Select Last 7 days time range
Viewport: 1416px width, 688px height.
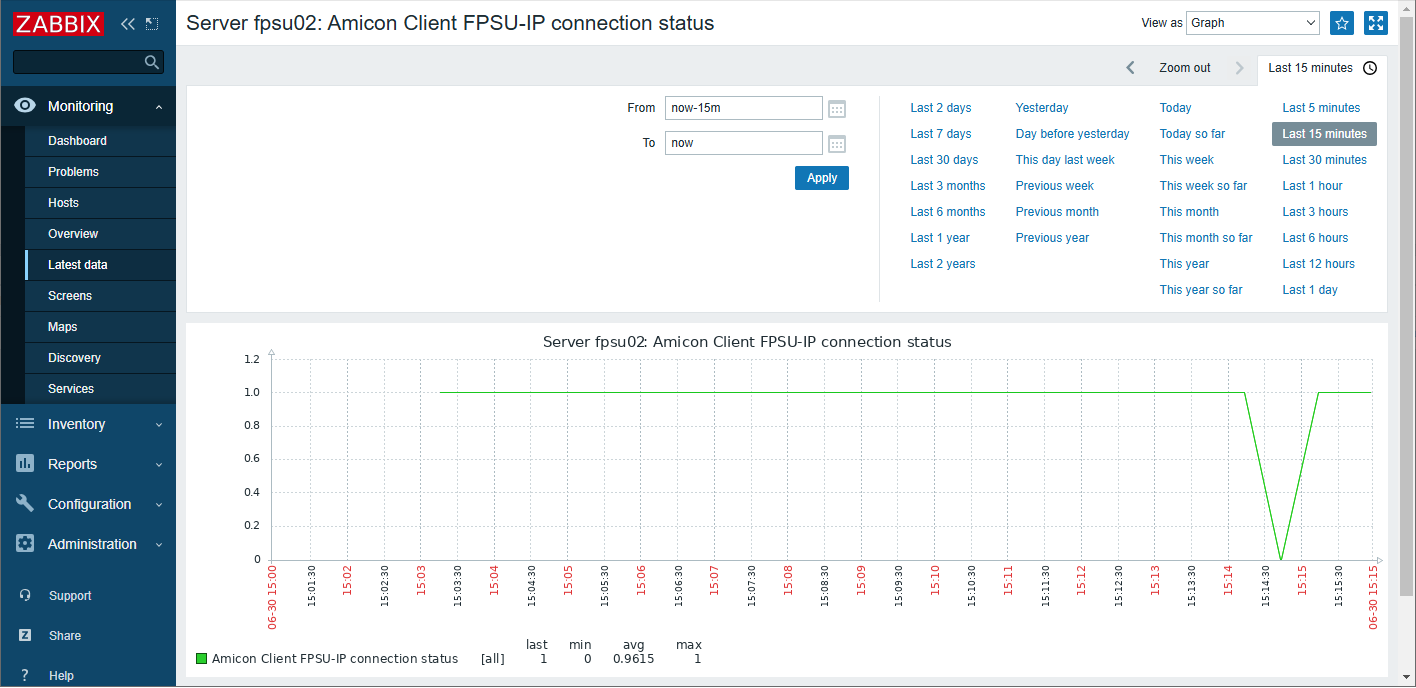pyautogui.click(x=941, y=134)
